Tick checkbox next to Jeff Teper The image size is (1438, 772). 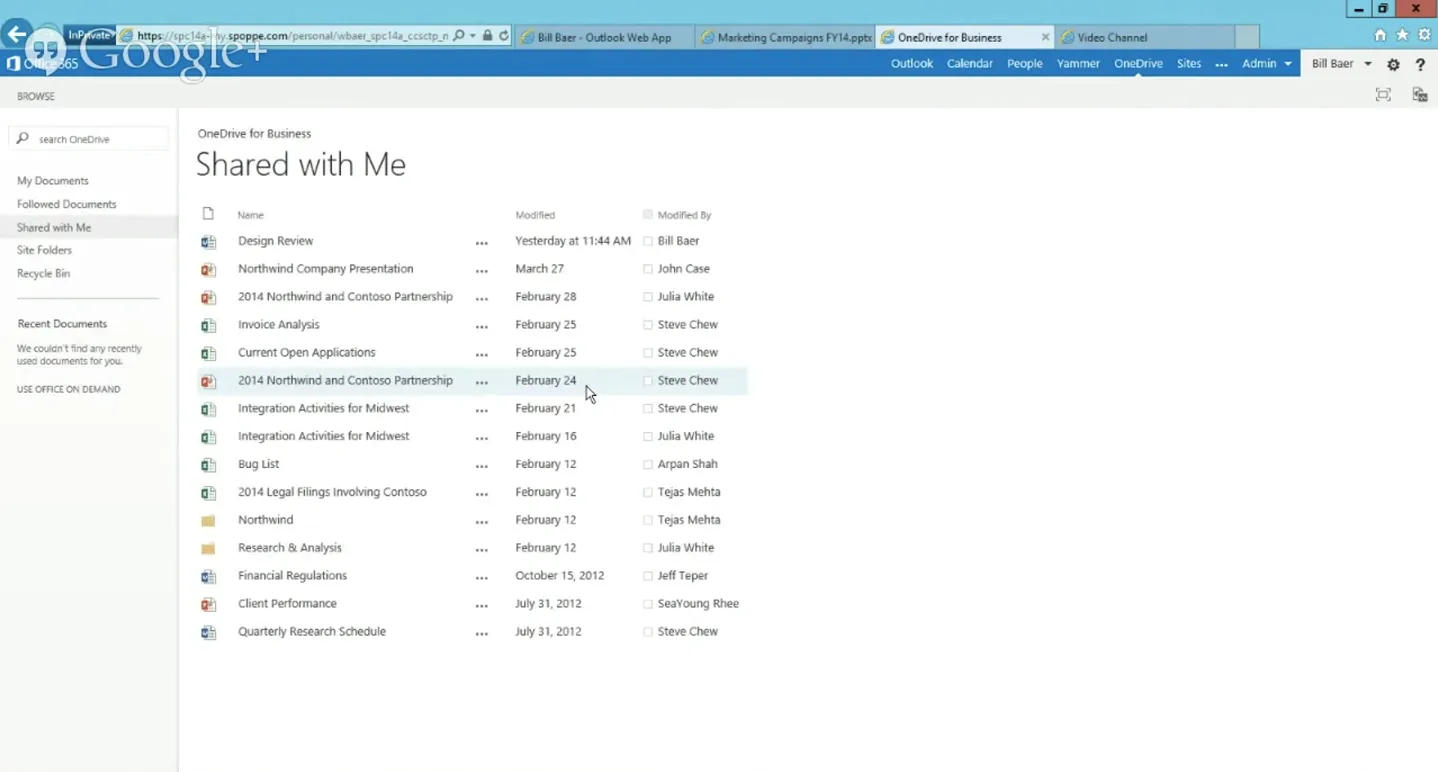648,576
